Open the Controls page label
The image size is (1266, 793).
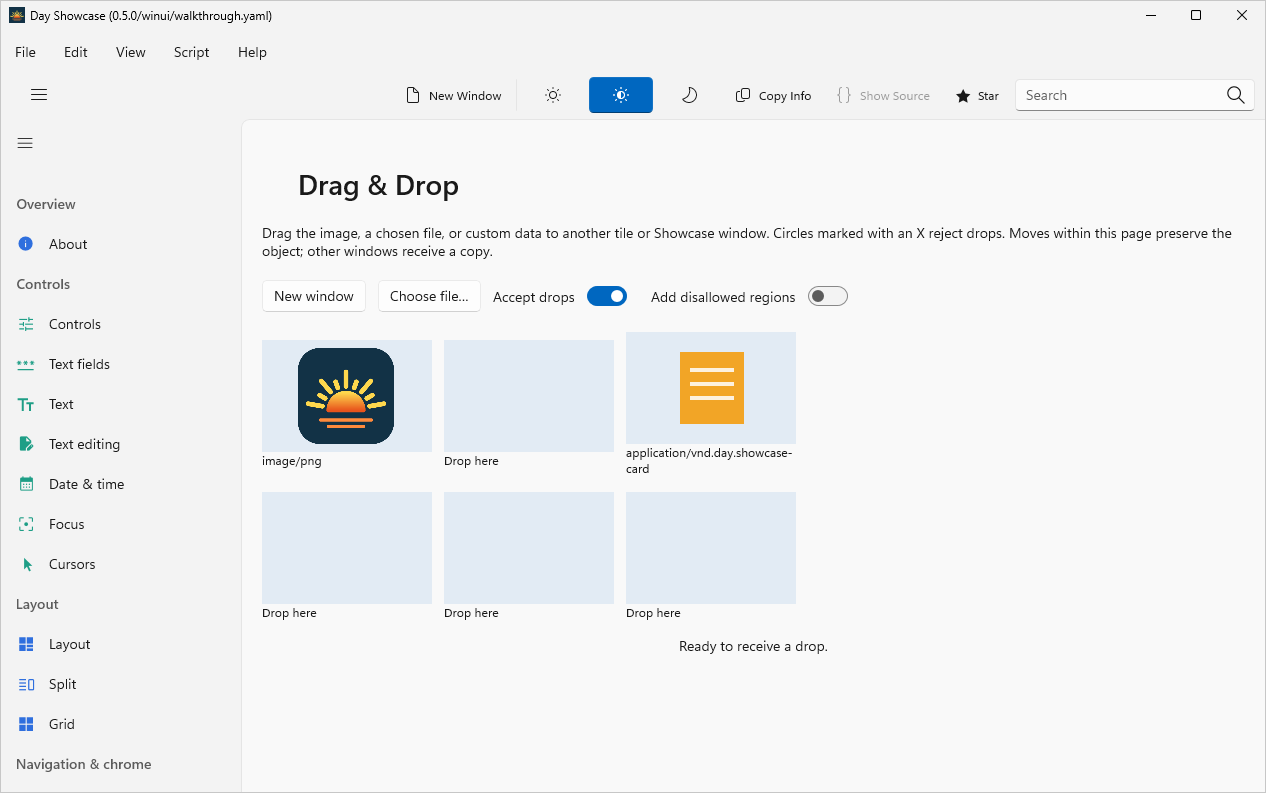tap(75, 324)
